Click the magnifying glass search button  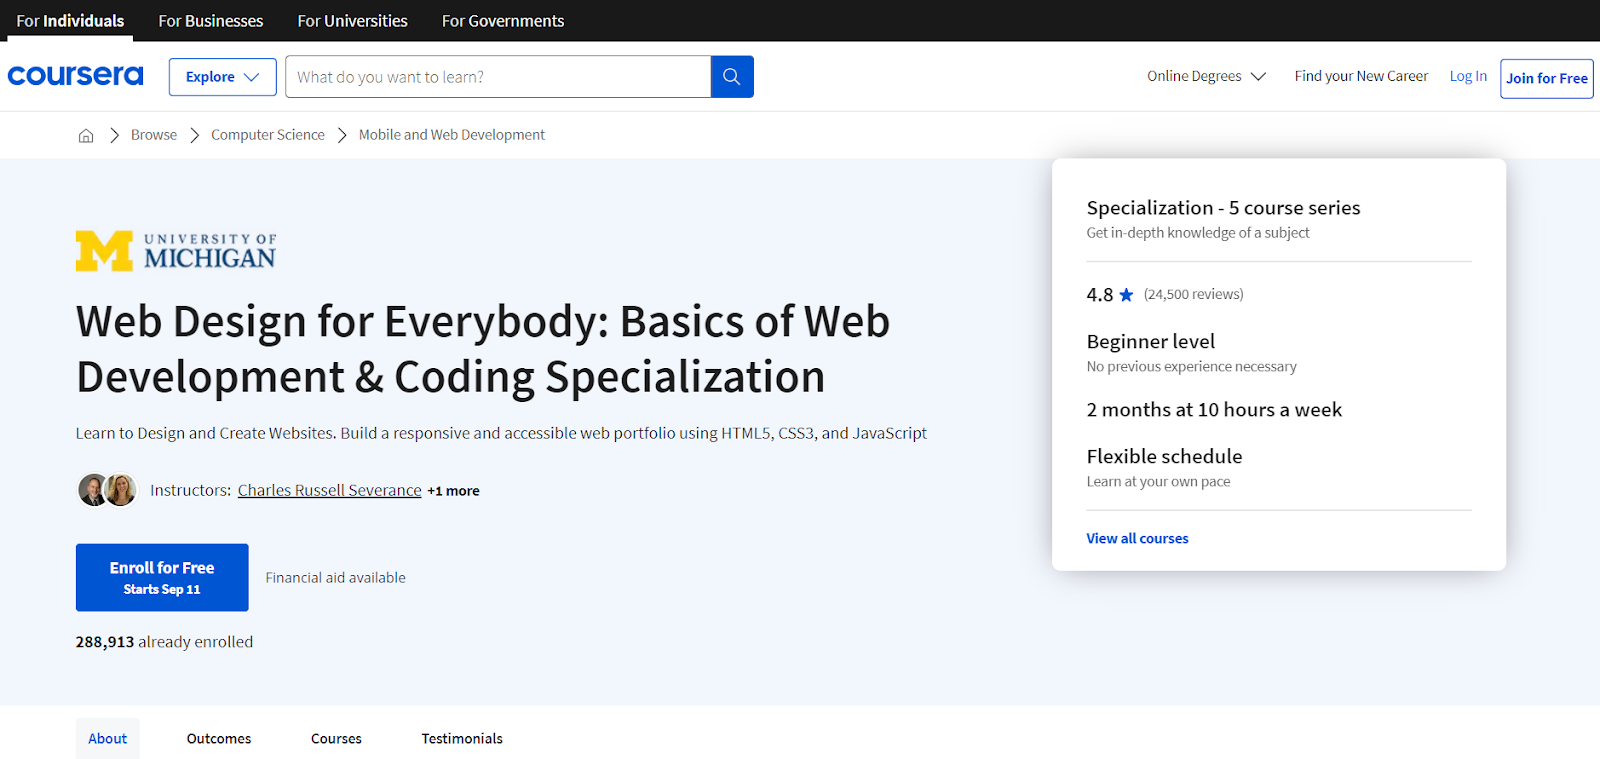pyautogui.click(x=732, y=77)
